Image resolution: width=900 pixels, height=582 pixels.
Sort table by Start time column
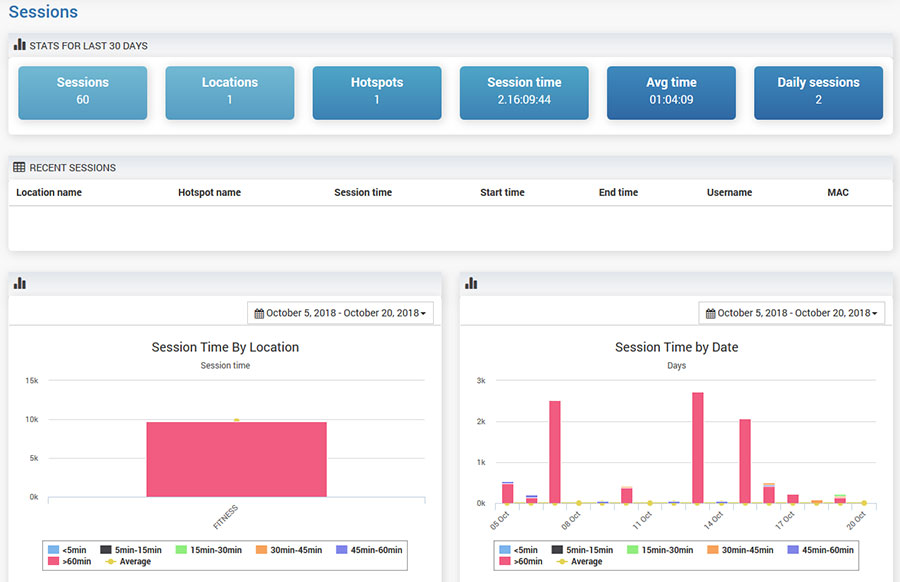pyautogui.click(x=502, y=192)
